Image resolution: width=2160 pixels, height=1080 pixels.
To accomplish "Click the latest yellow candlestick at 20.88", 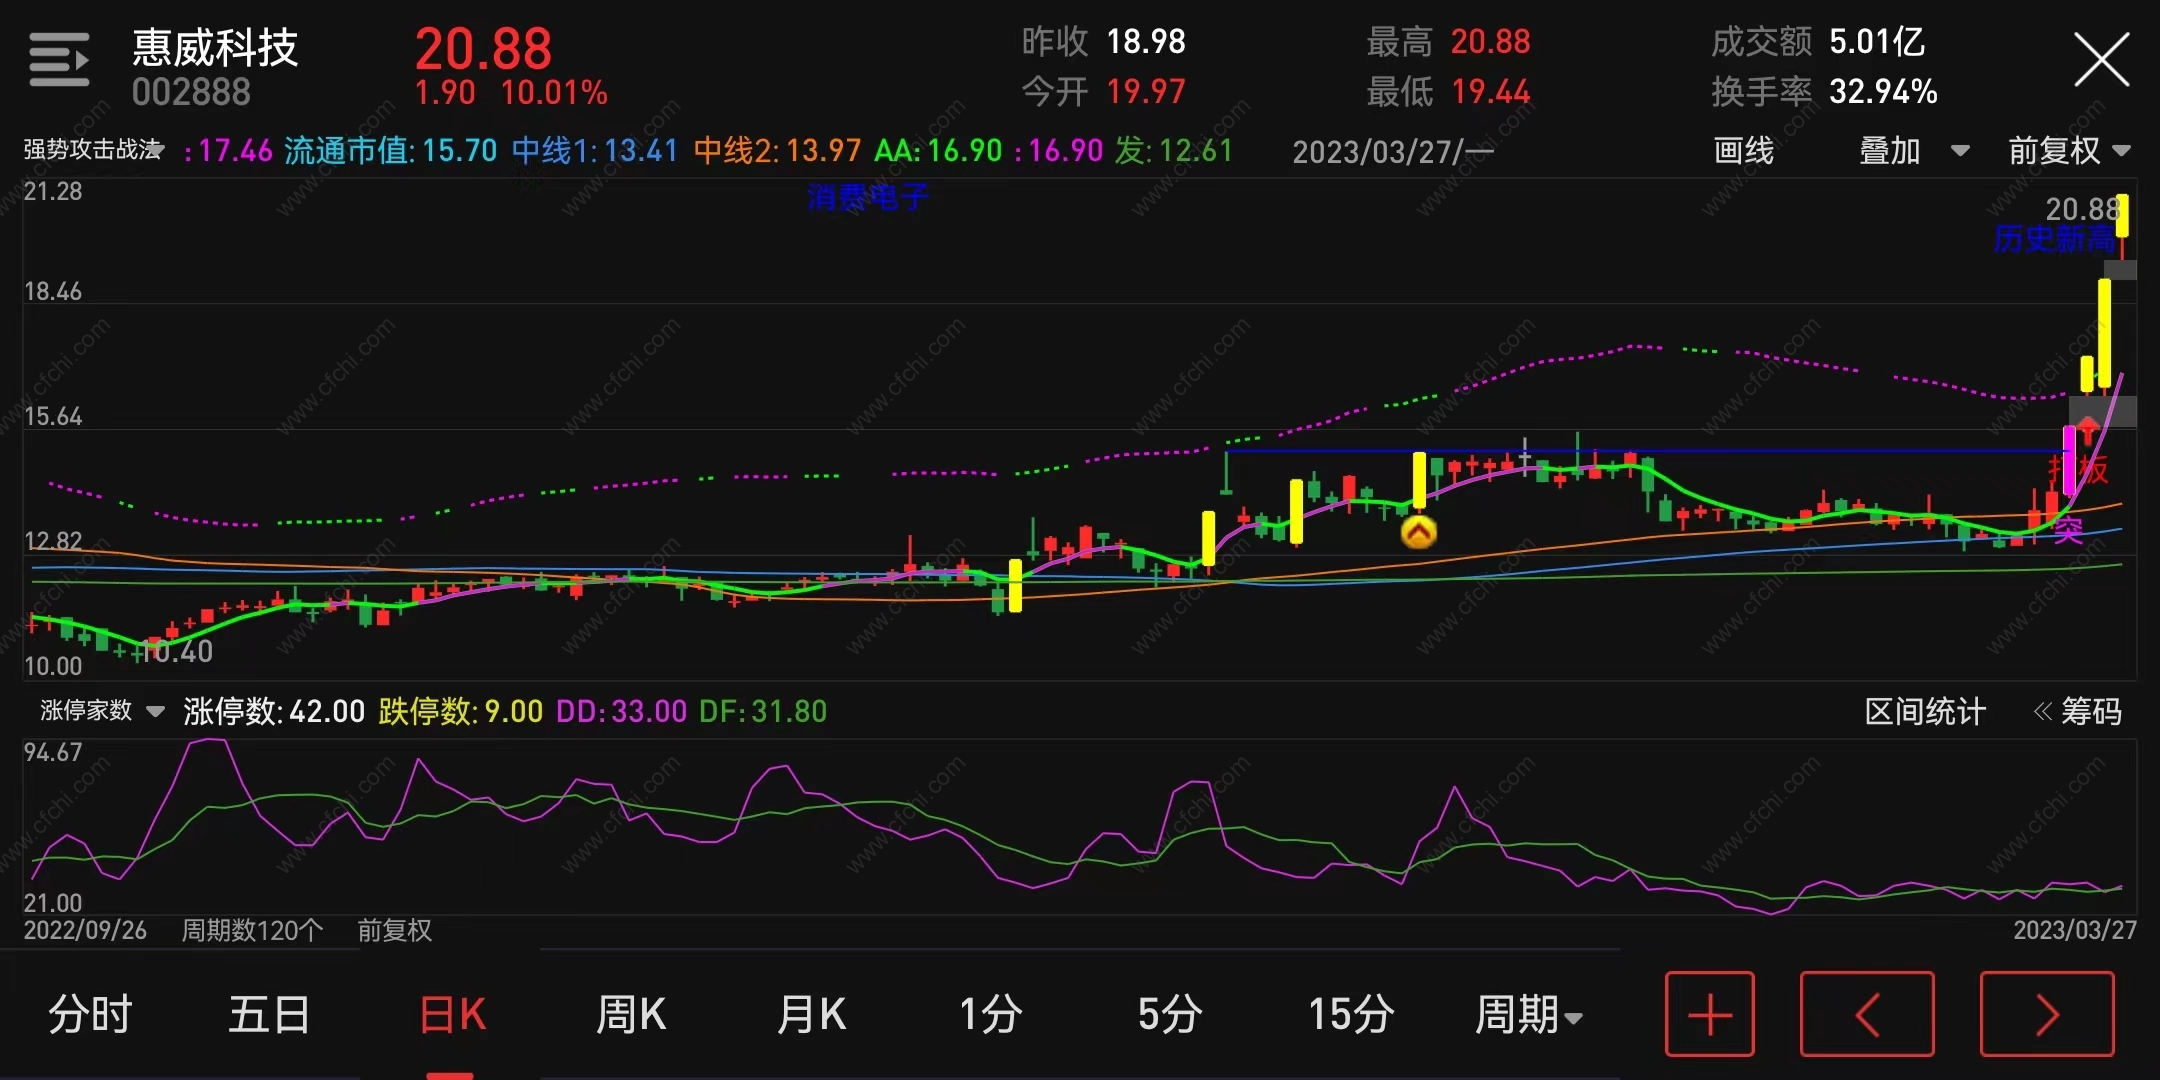I will tap(2121, 215).
